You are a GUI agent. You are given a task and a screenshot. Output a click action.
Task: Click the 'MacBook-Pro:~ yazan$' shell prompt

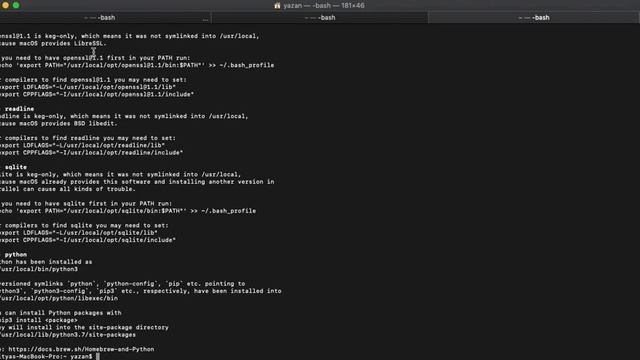pos(46,357)
